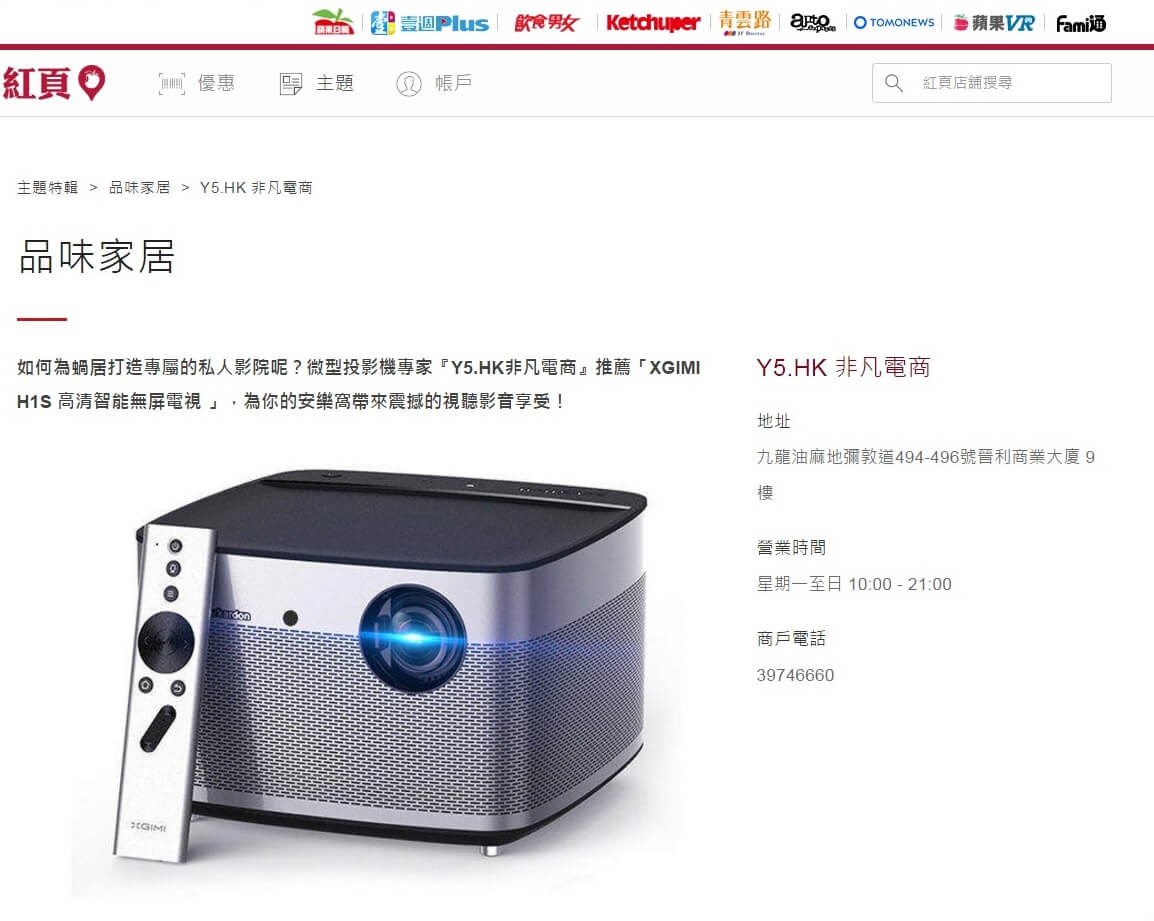Click the auto express logo
Image resolution: width=1154 pixels, height=921 pixels.
coord(813,23)
